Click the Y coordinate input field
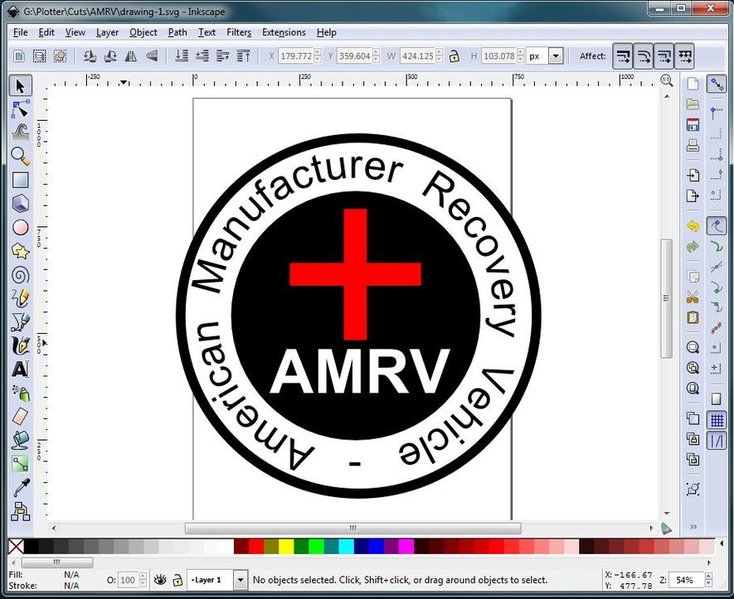734x599 pixels. 354,56
